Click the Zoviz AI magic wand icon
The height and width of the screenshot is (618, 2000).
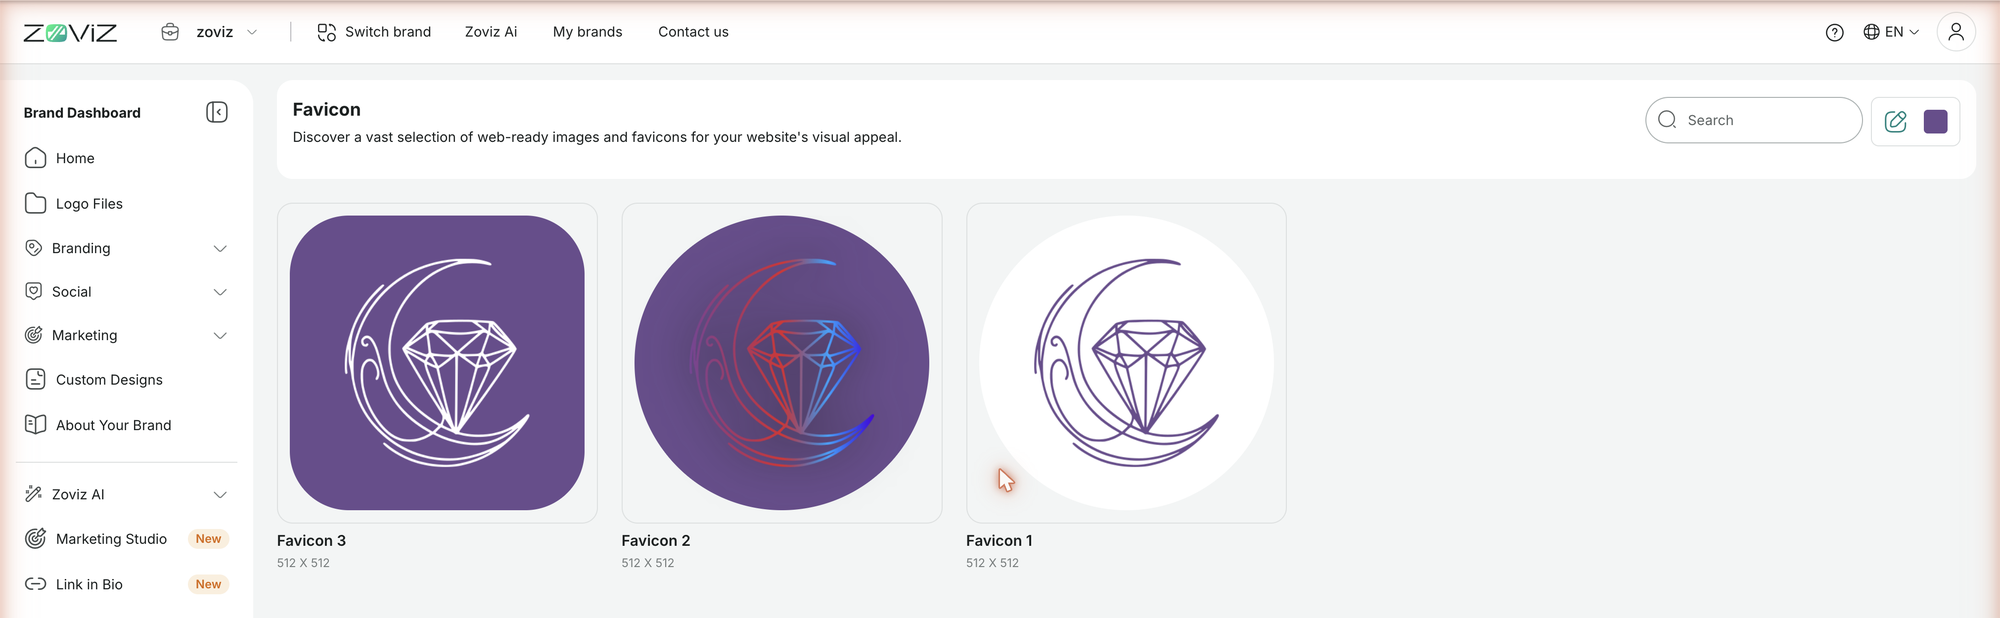coord(34,494)
